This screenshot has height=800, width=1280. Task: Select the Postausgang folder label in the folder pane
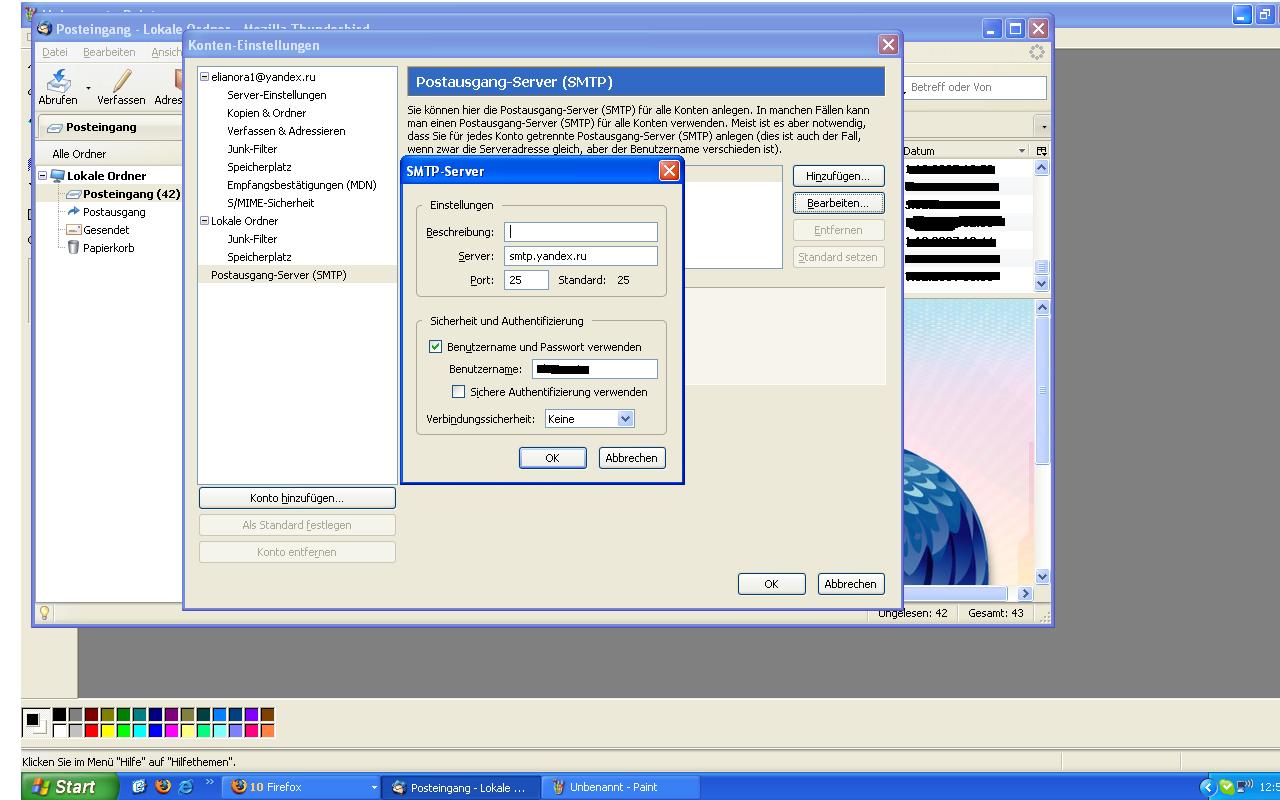[x=114, y=212]
